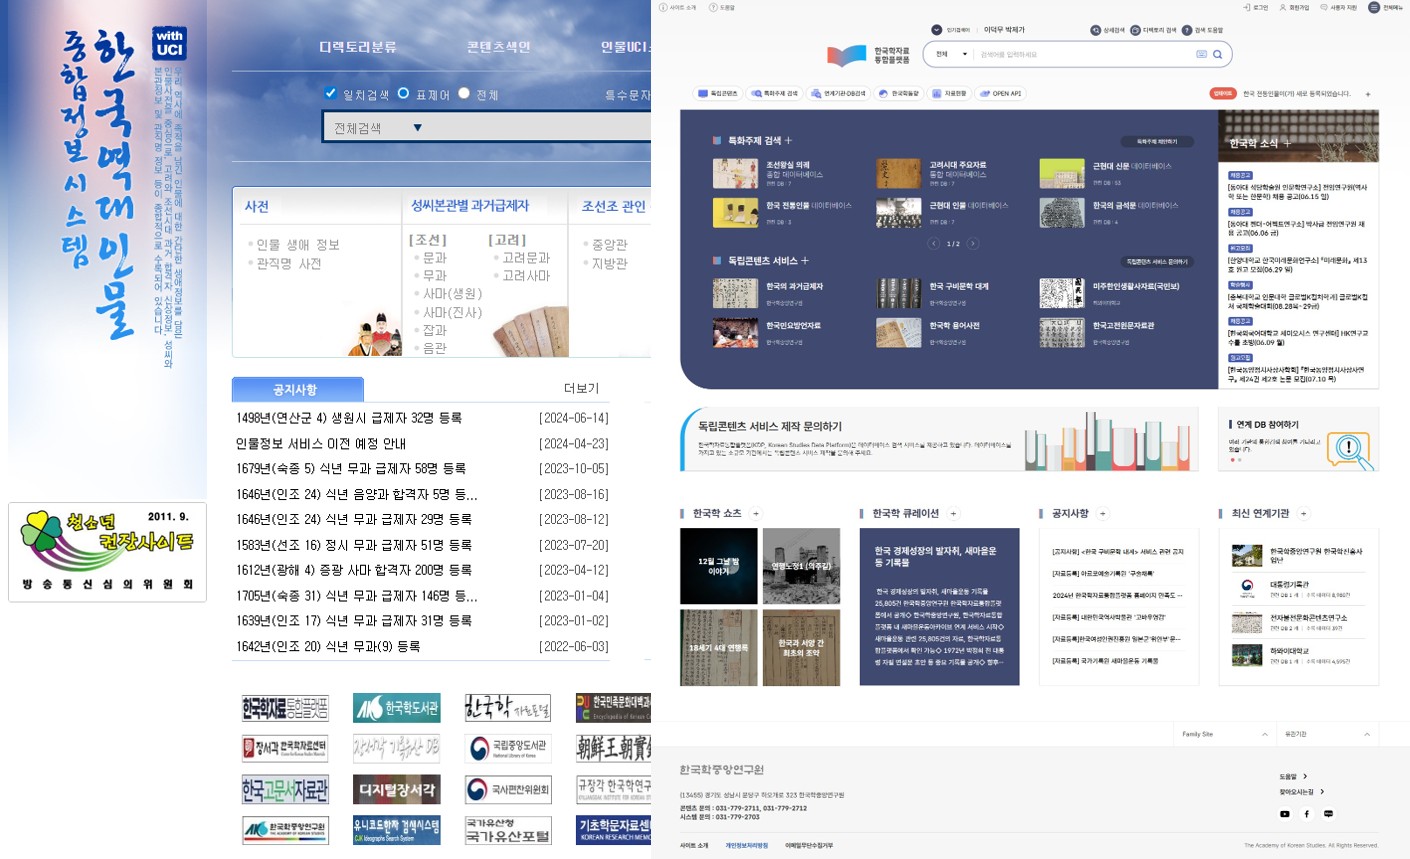Click the magnifier search icon in search bar
The height and width of the screenshot is (859, 1410).
pyautogui.click(x=1217, y=54)
